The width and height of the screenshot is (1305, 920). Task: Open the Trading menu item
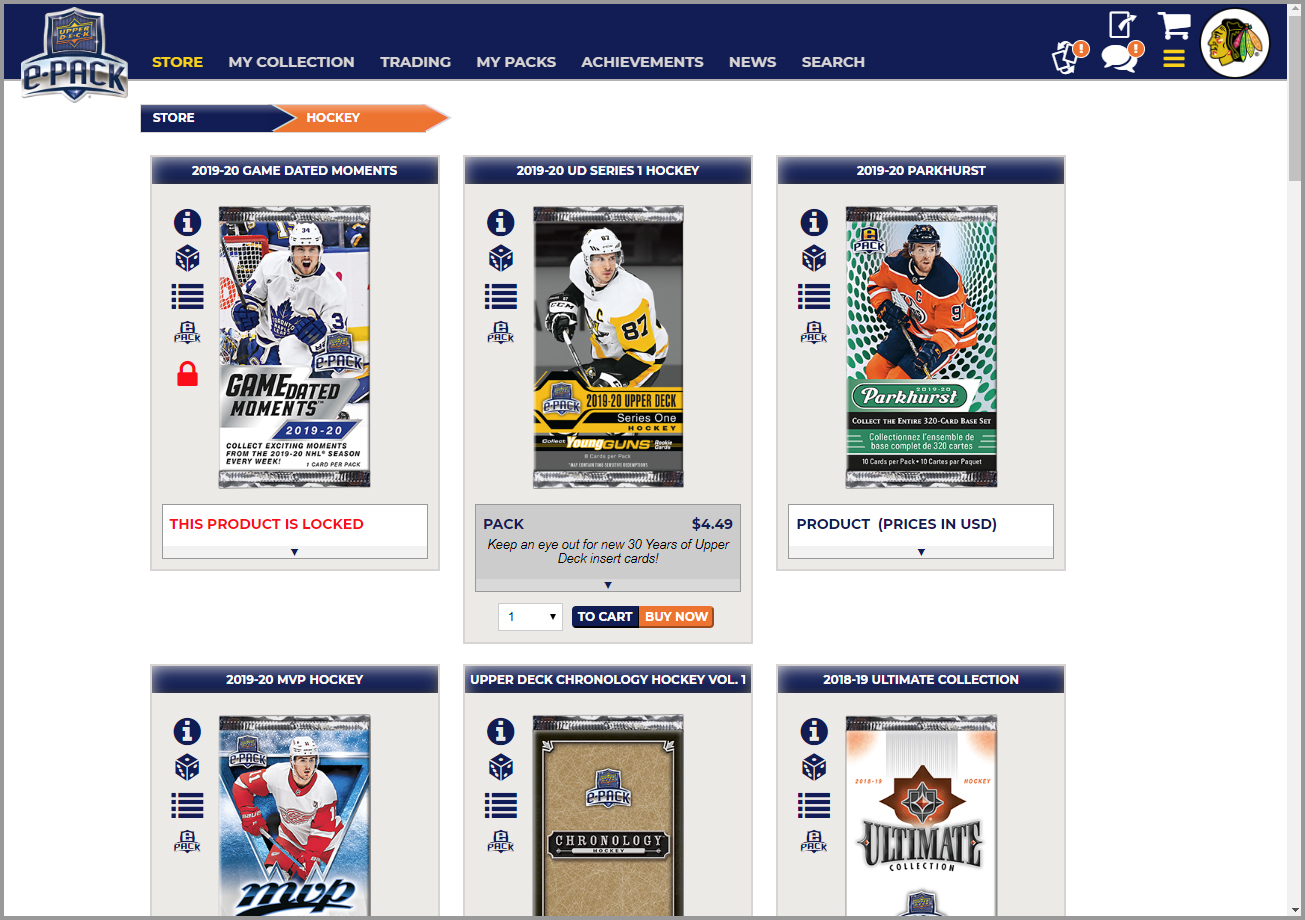coord(415,62)
